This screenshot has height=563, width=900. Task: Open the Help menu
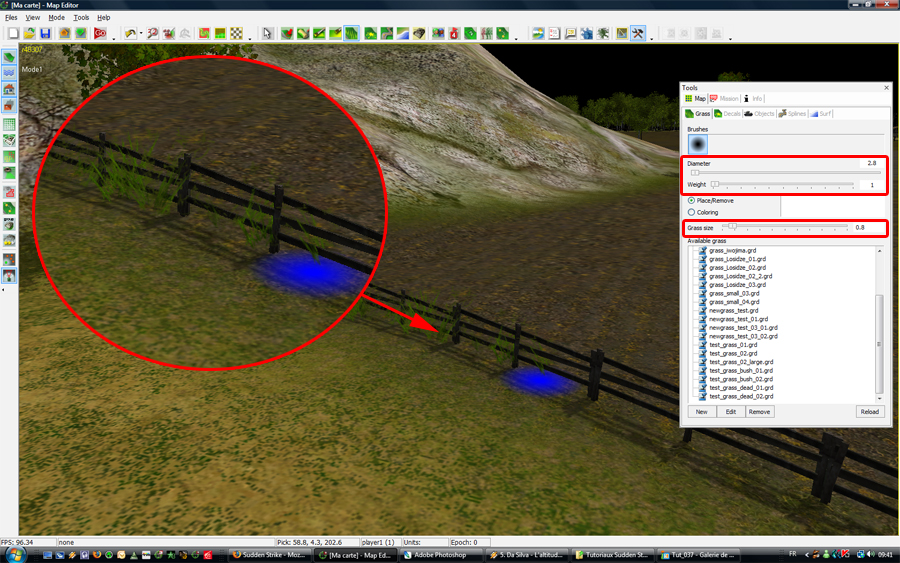click(103, 17)
